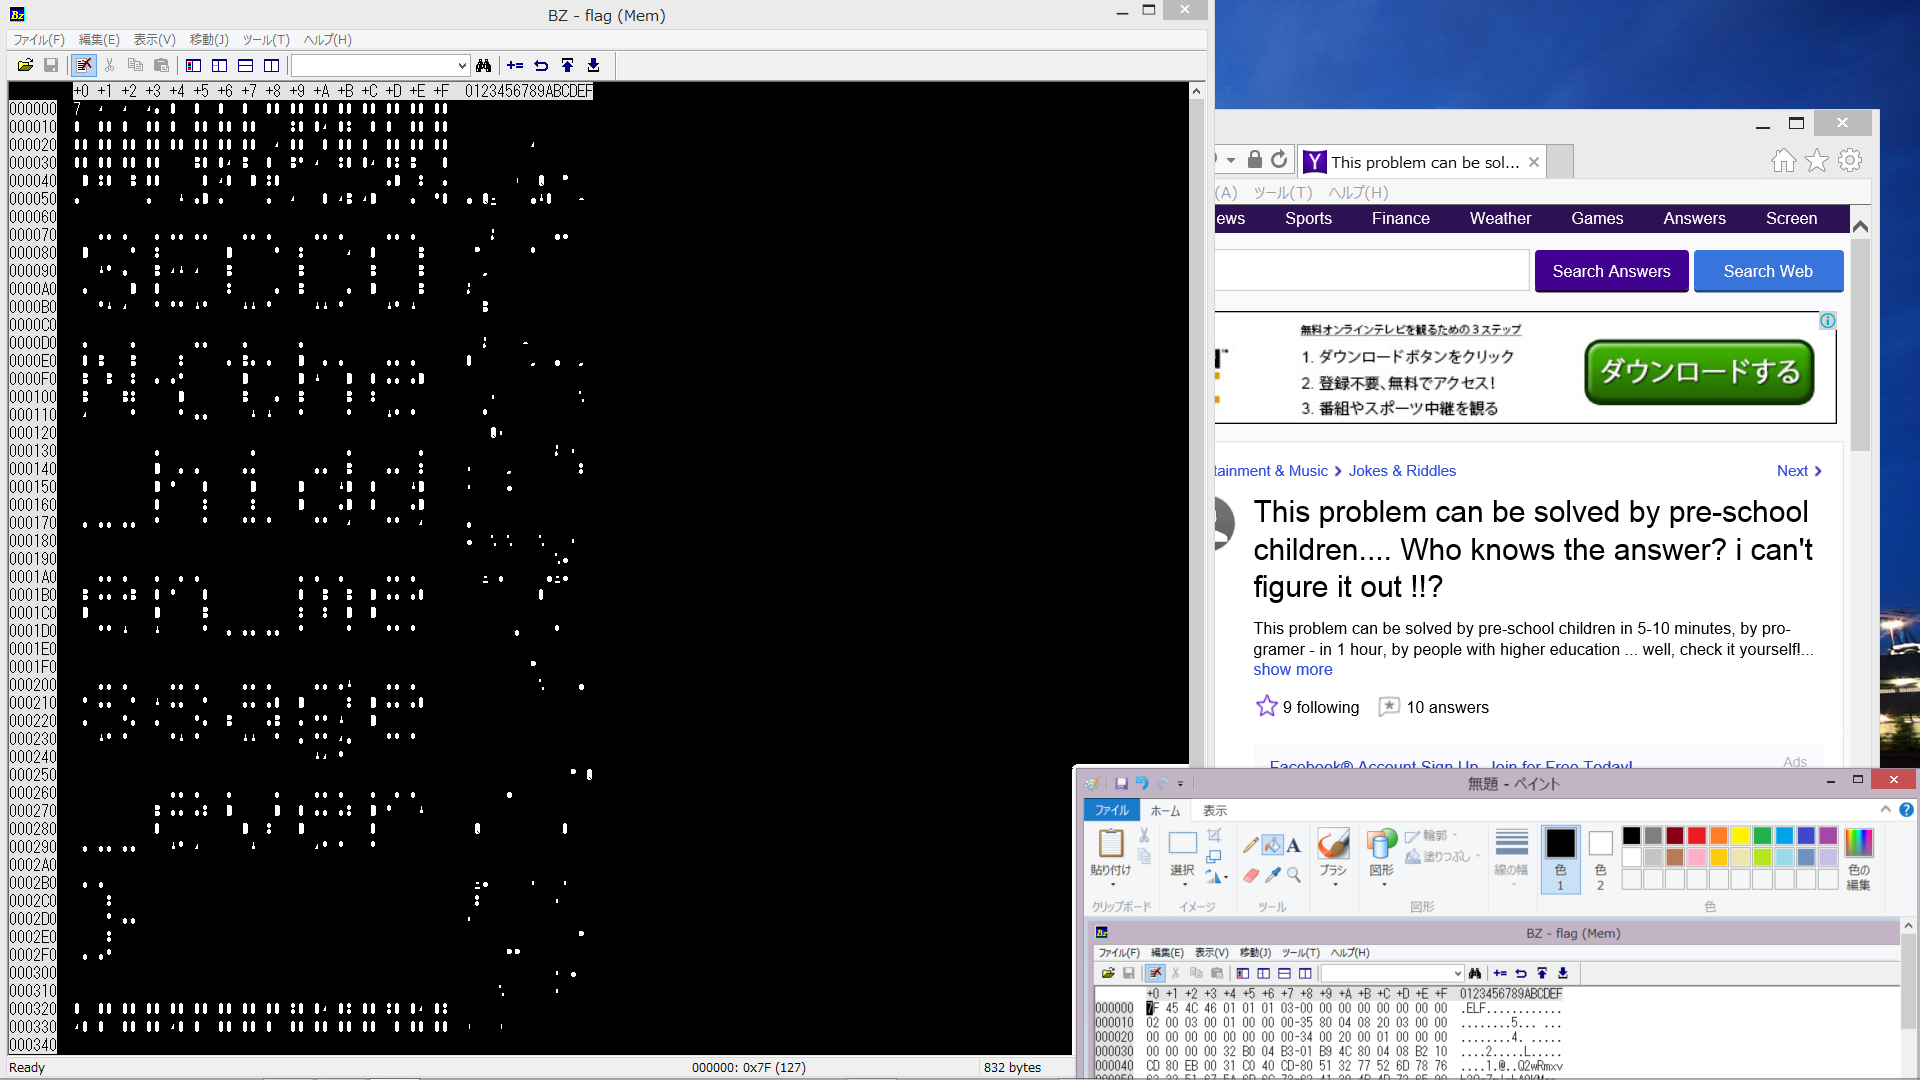Click the Search Answers button
Viewport: 1920px width, 1080px height.
1611,271
